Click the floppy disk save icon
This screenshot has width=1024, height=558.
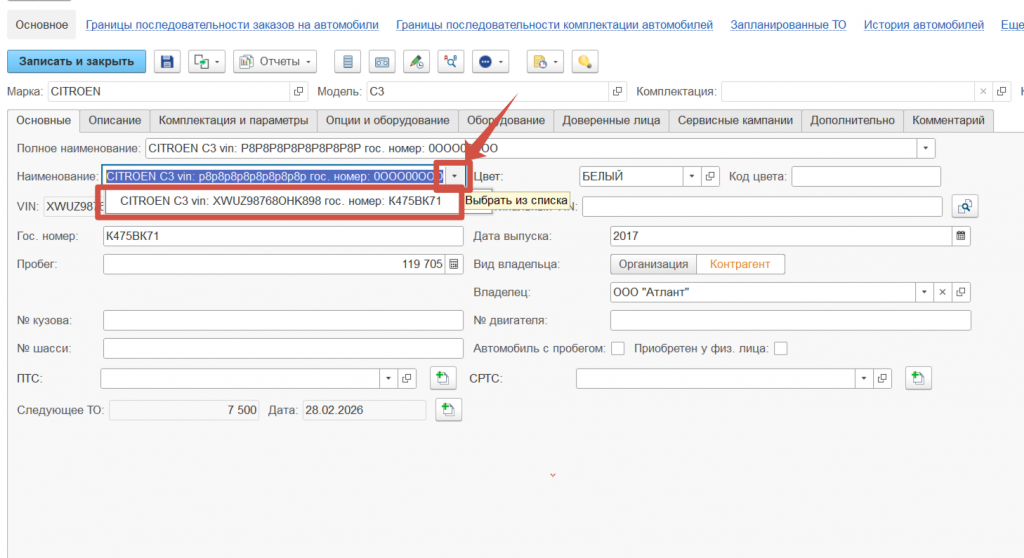click(167, 62)
